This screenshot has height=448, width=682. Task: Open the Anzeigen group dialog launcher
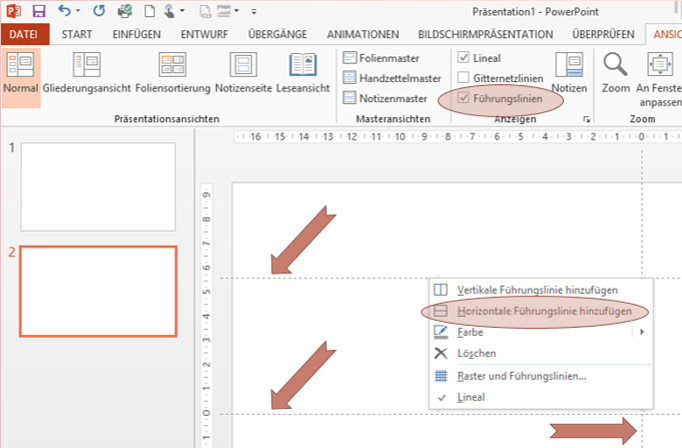coord(587,120)
